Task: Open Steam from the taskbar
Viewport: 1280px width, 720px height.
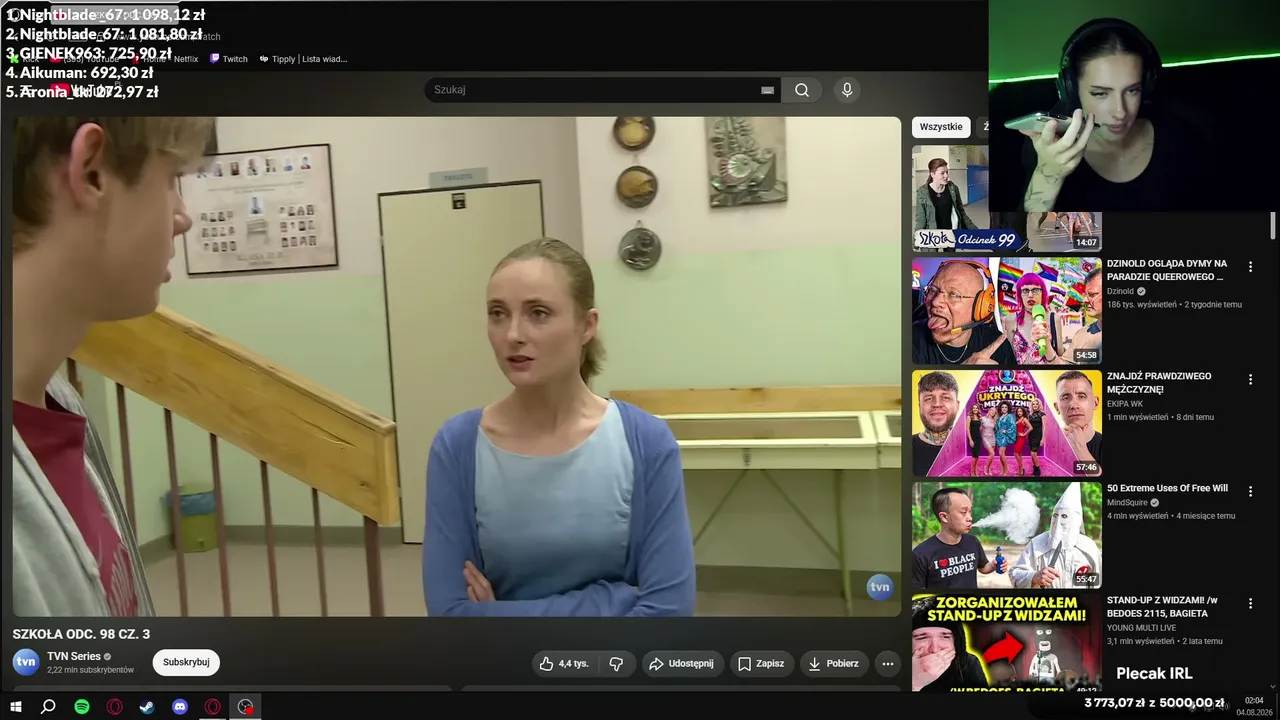Action: (147, 706)
